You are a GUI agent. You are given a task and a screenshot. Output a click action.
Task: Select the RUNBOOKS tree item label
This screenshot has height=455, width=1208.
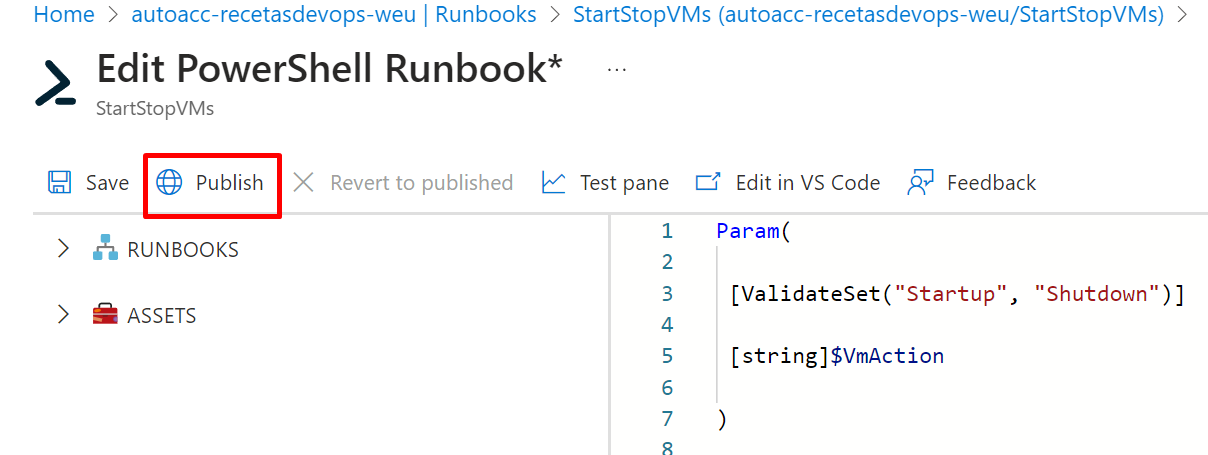click(x=183, y=250)
